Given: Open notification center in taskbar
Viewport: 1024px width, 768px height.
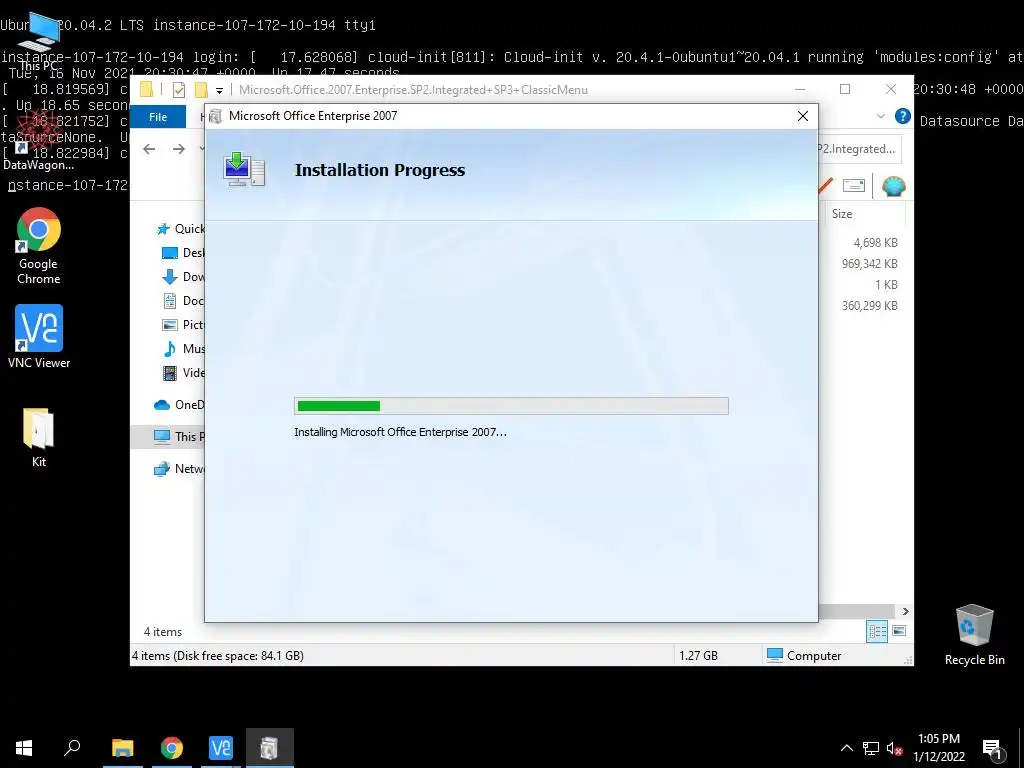Looking at the screenshot, I should click(x=993, y=749).
